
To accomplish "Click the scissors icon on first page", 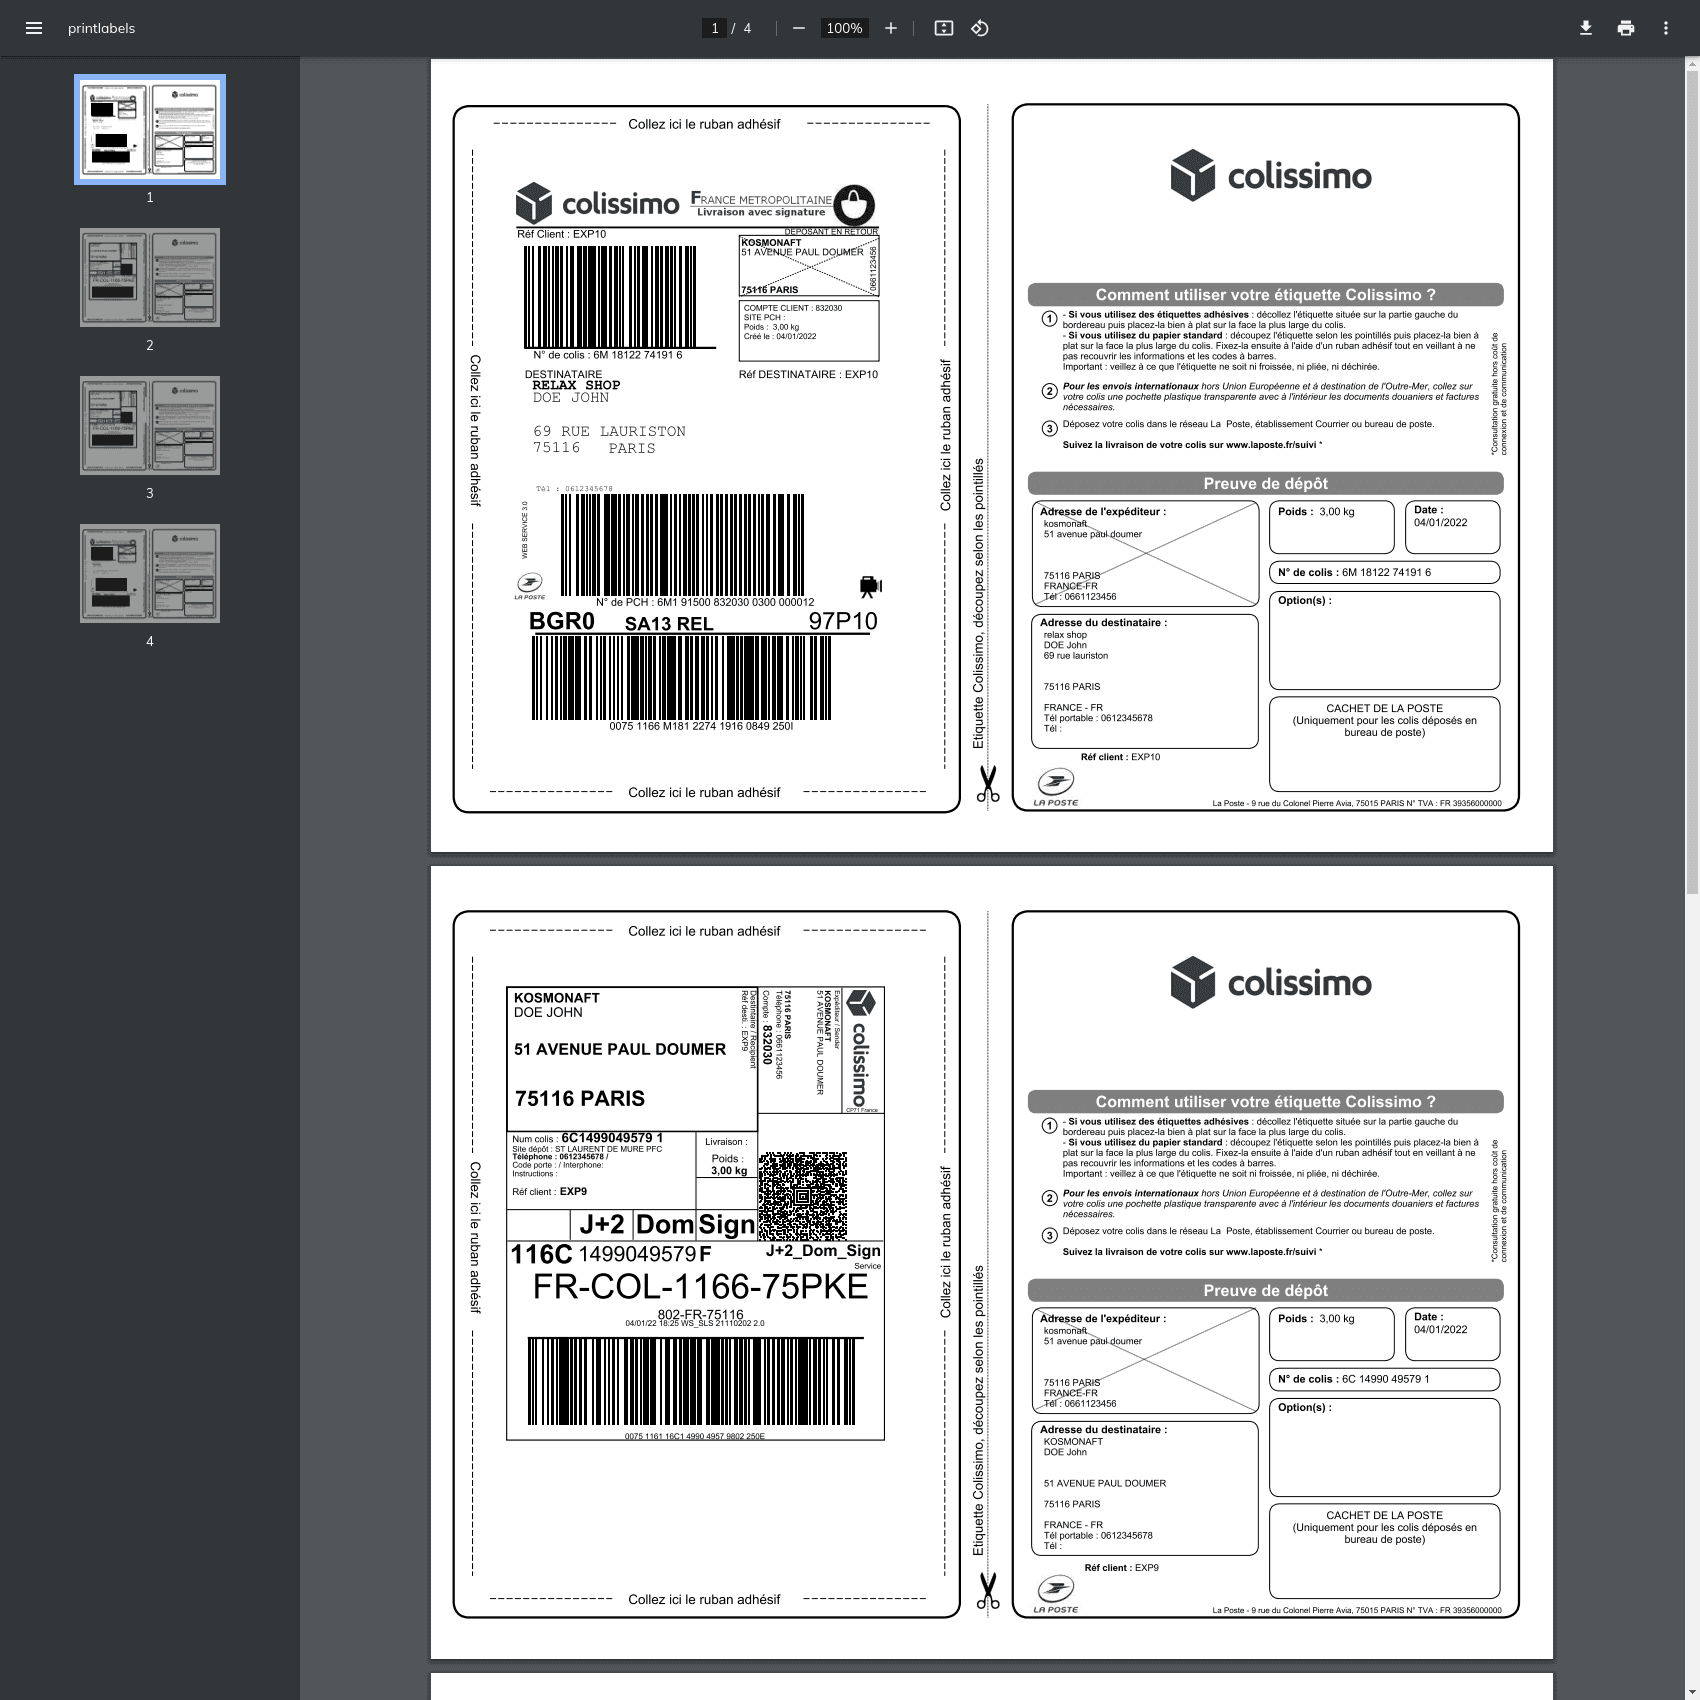I will click(x=988, y=784).
